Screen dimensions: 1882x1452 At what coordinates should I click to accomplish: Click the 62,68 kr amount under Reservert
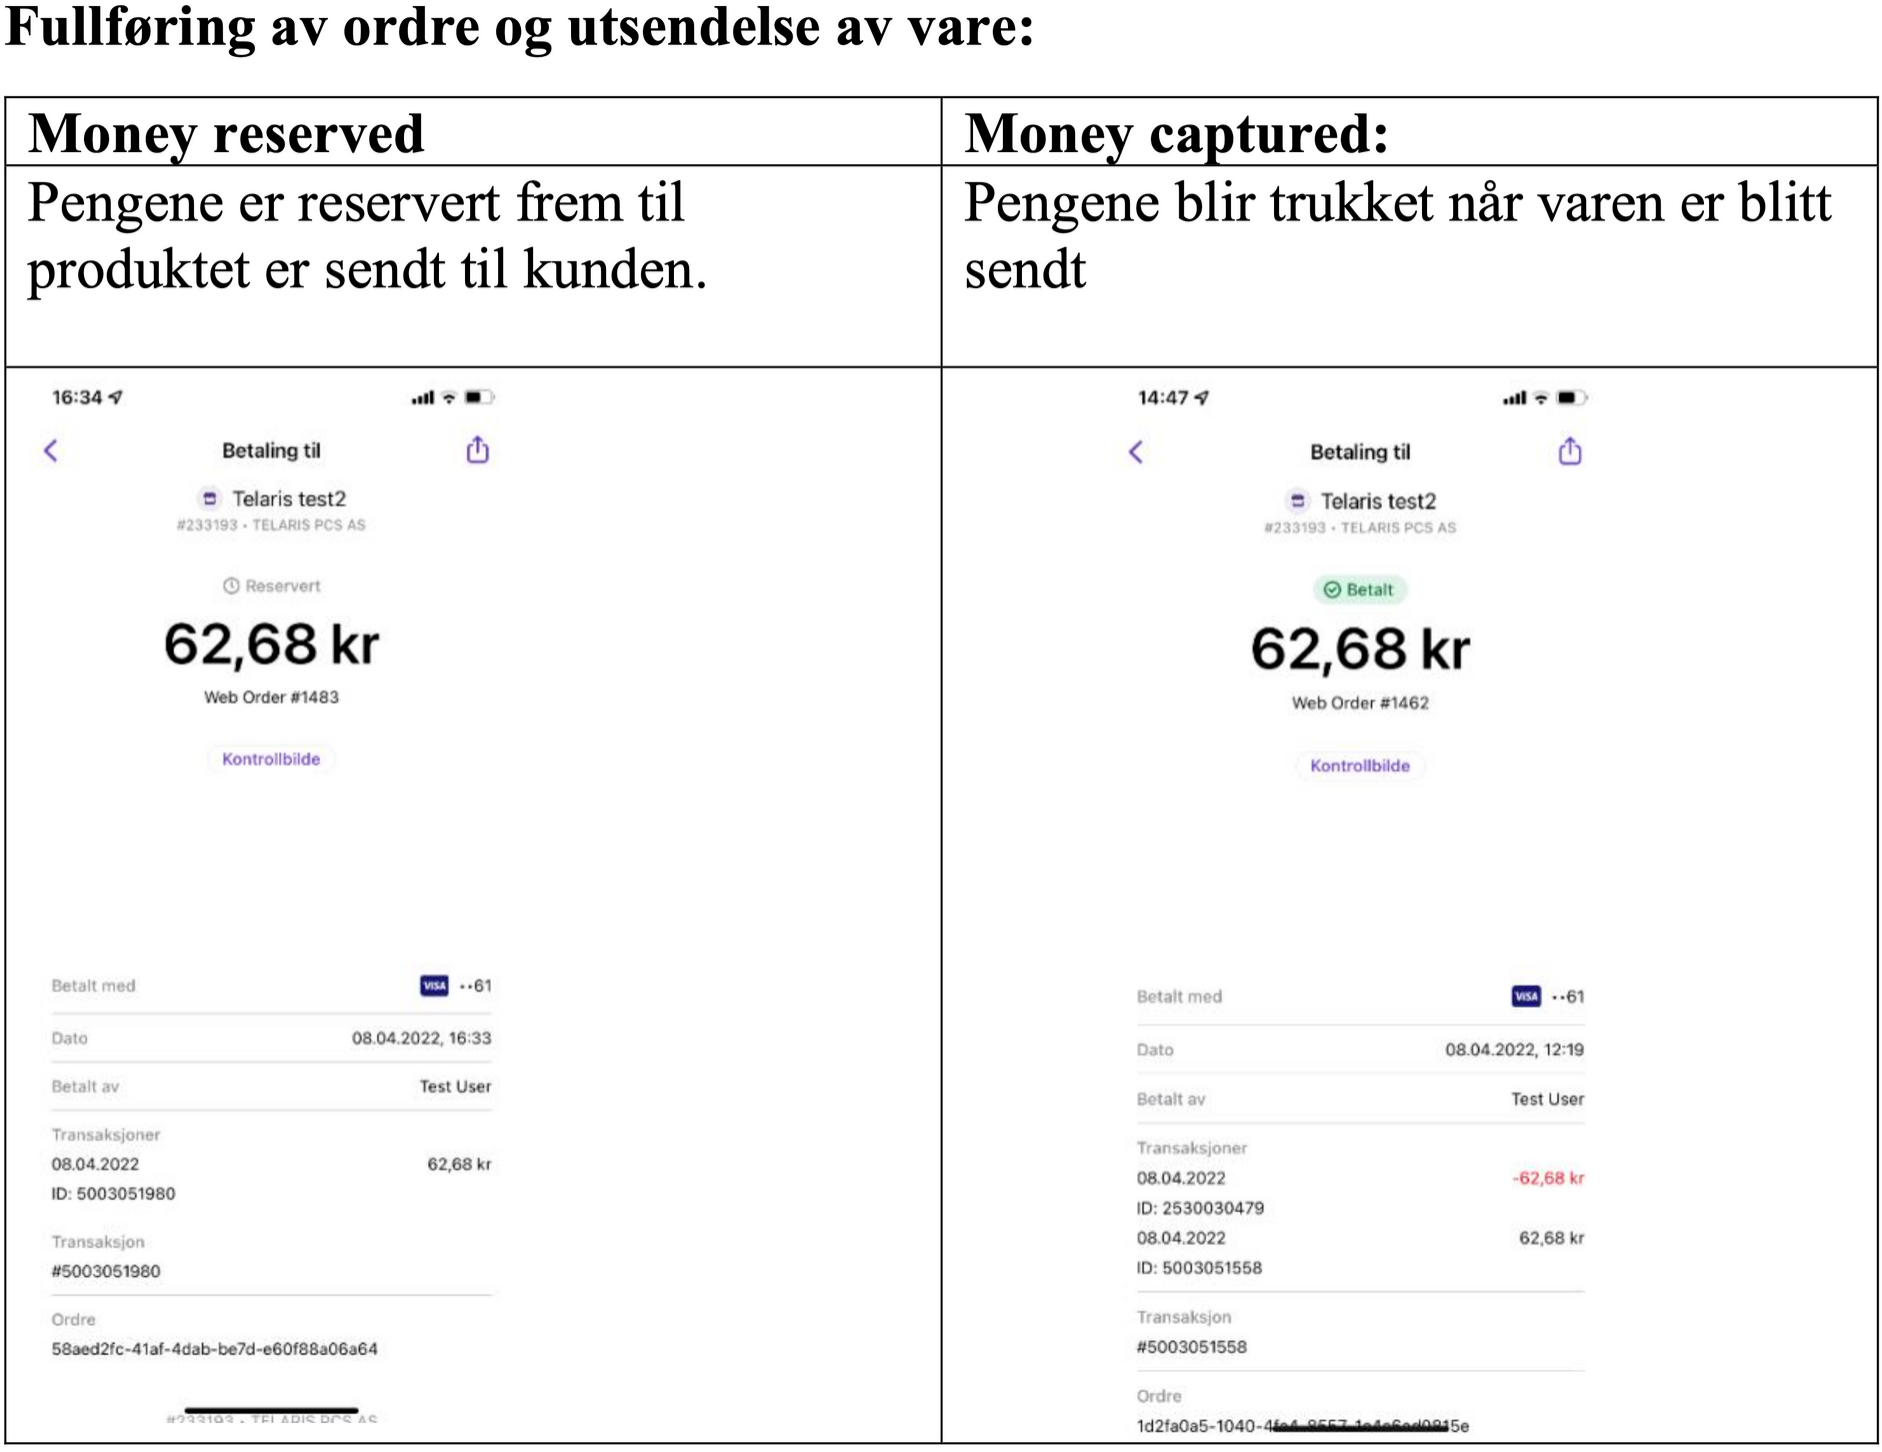click(271, 644)
